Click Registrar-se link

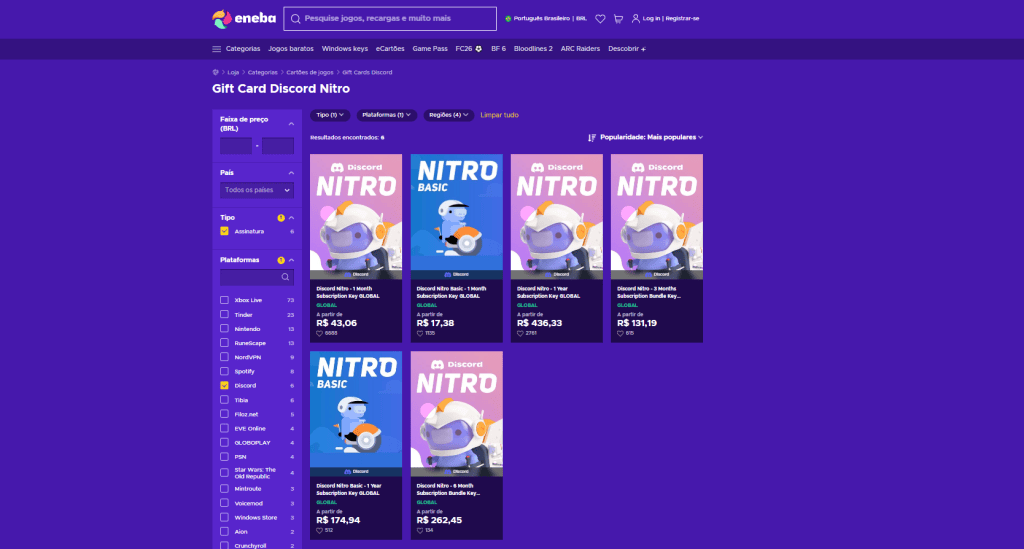coord(682,19)
